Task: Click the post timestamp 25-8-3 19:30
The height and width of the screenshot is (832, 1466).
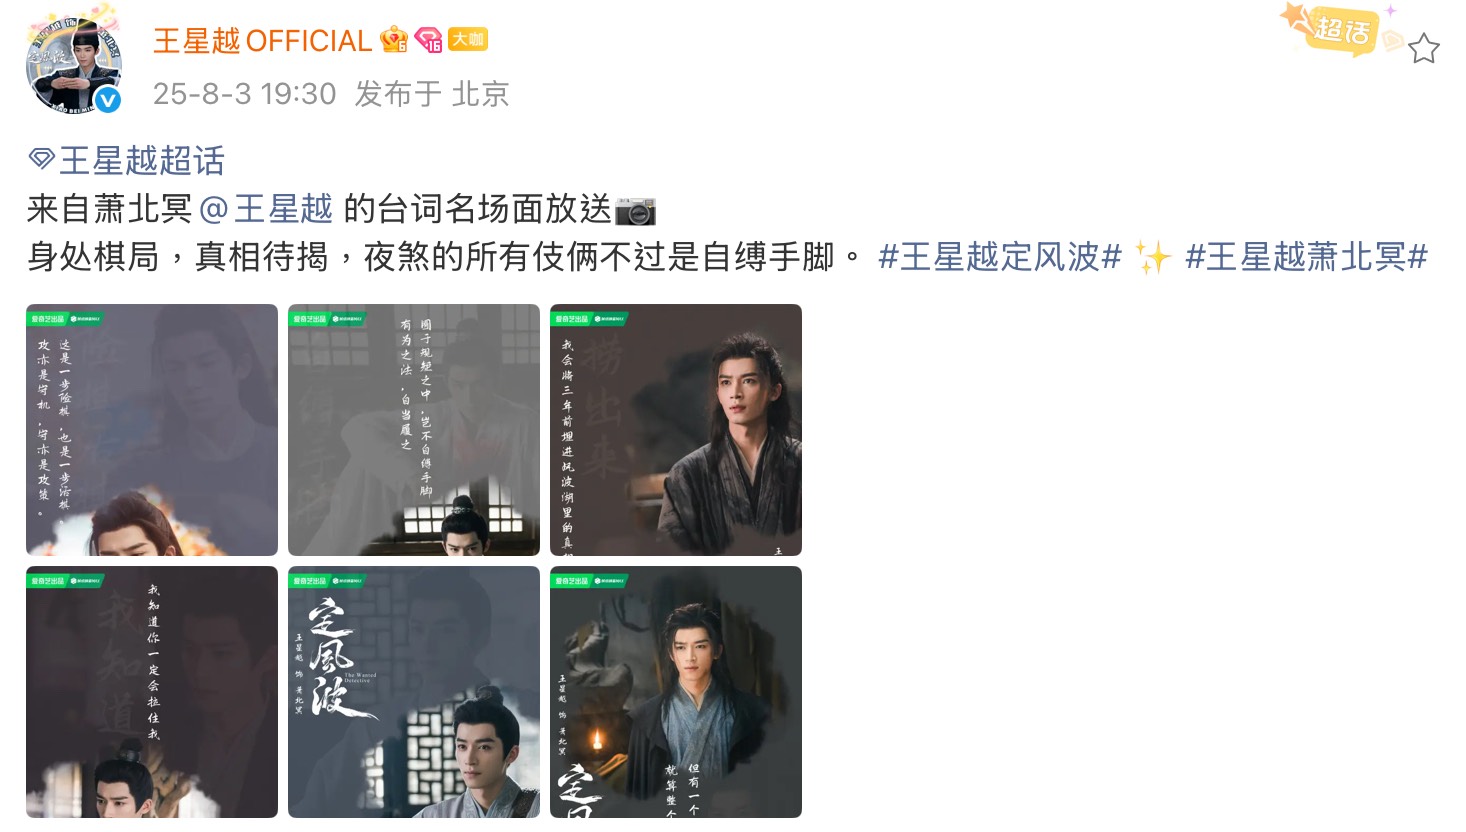Action: pyautogui.click(x=244, y=94)
